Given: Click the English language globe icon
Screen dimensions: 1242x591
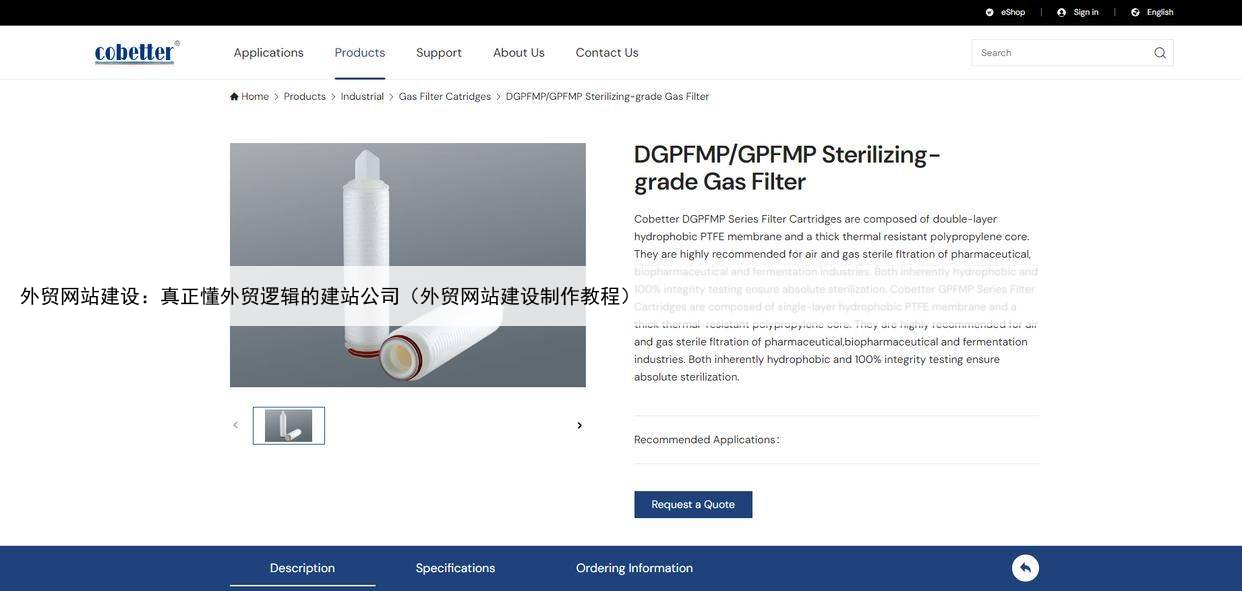Looking at the screenshot, I should 1135,12.
